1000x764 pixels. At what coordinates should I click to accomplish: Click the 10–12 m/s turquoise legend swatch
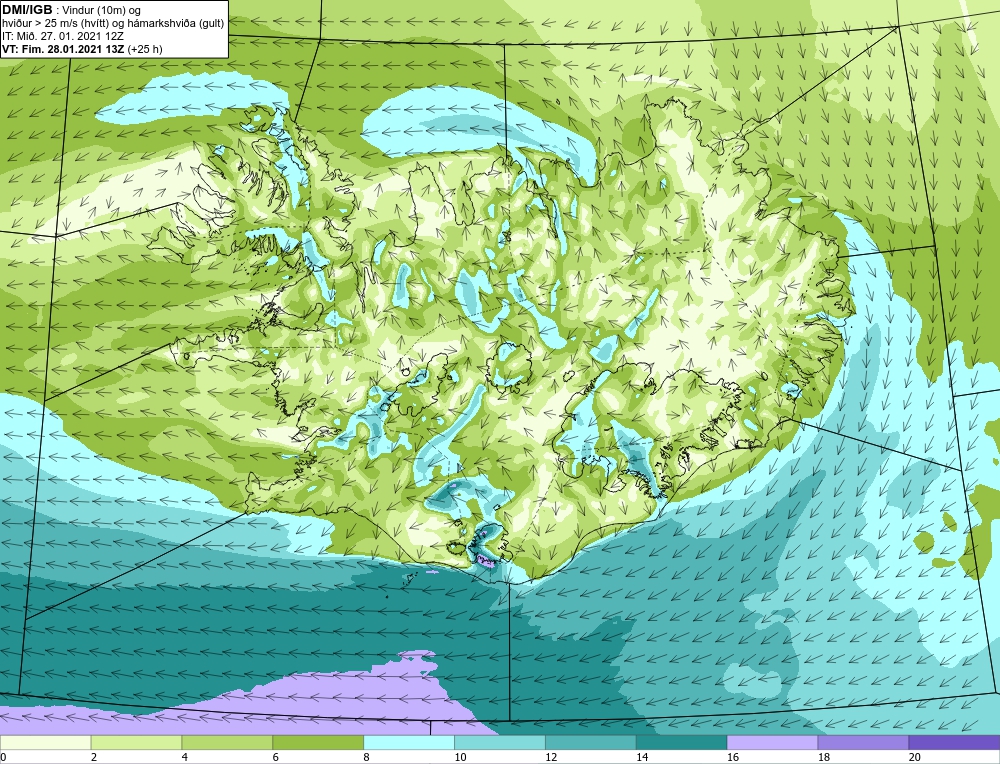tap(499, 742)
